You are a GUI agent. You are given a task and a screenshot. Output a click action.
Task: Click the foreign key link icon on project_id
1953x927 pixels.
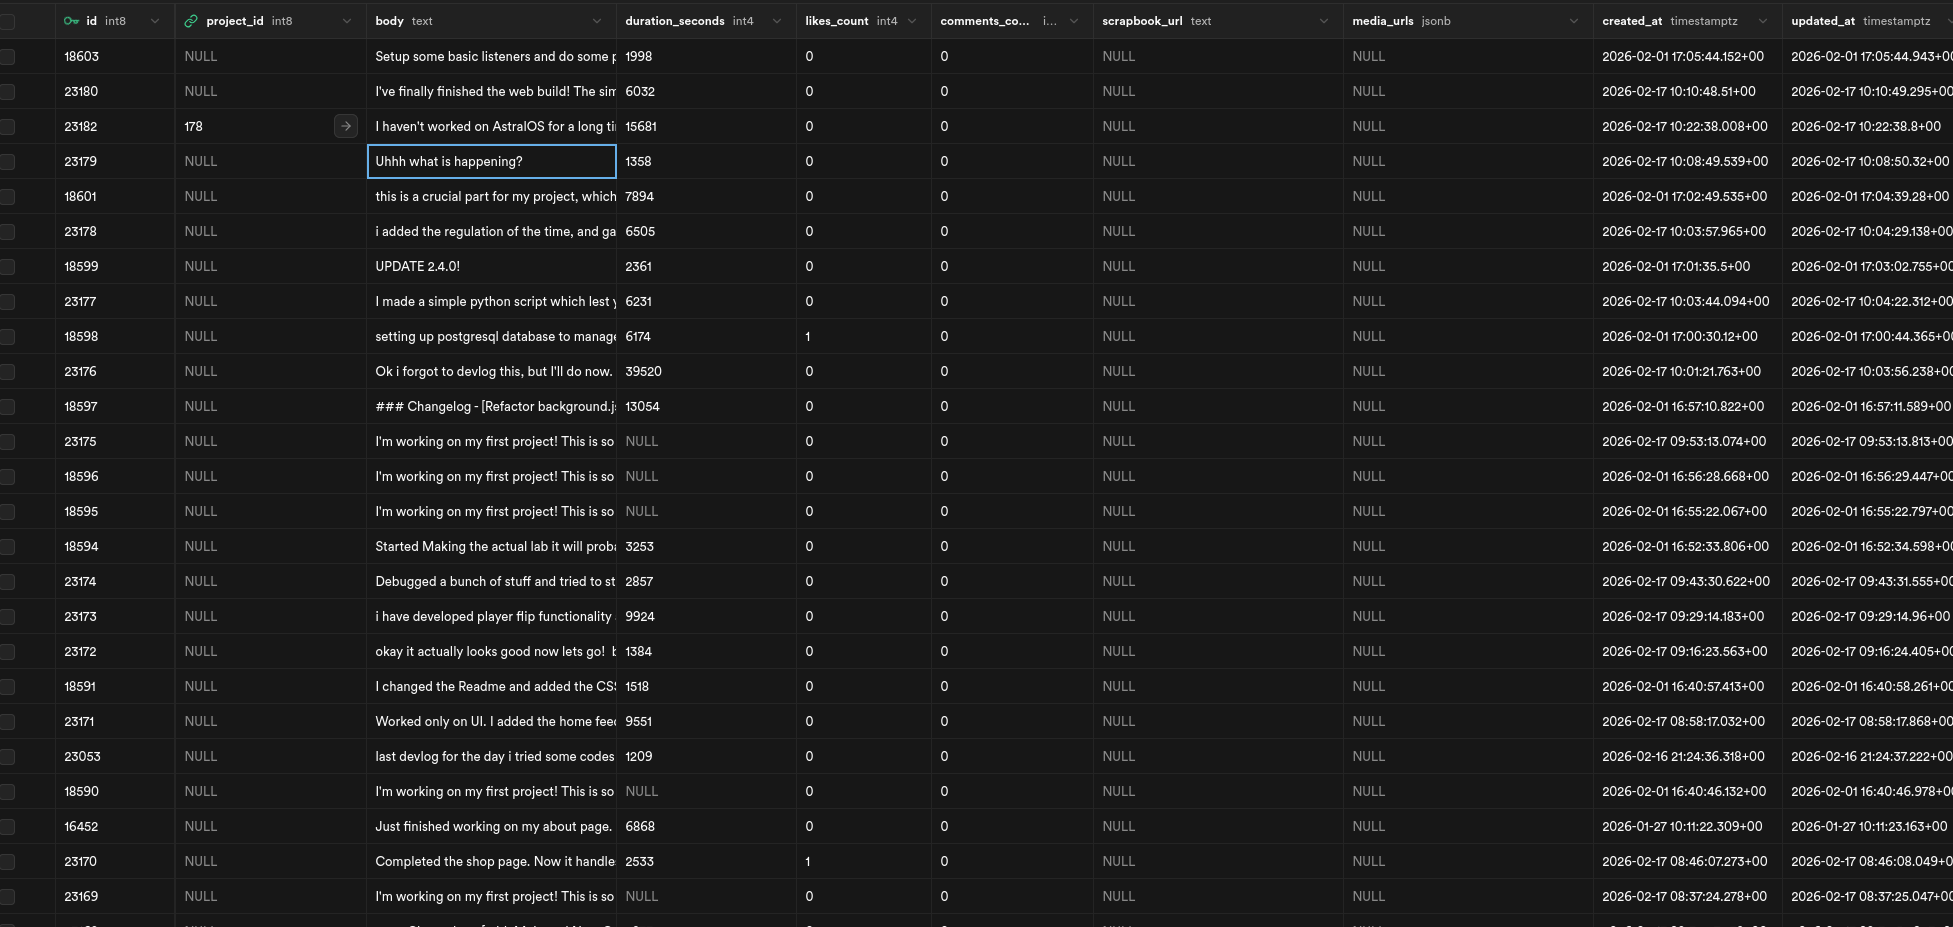[x=191, y=21]
